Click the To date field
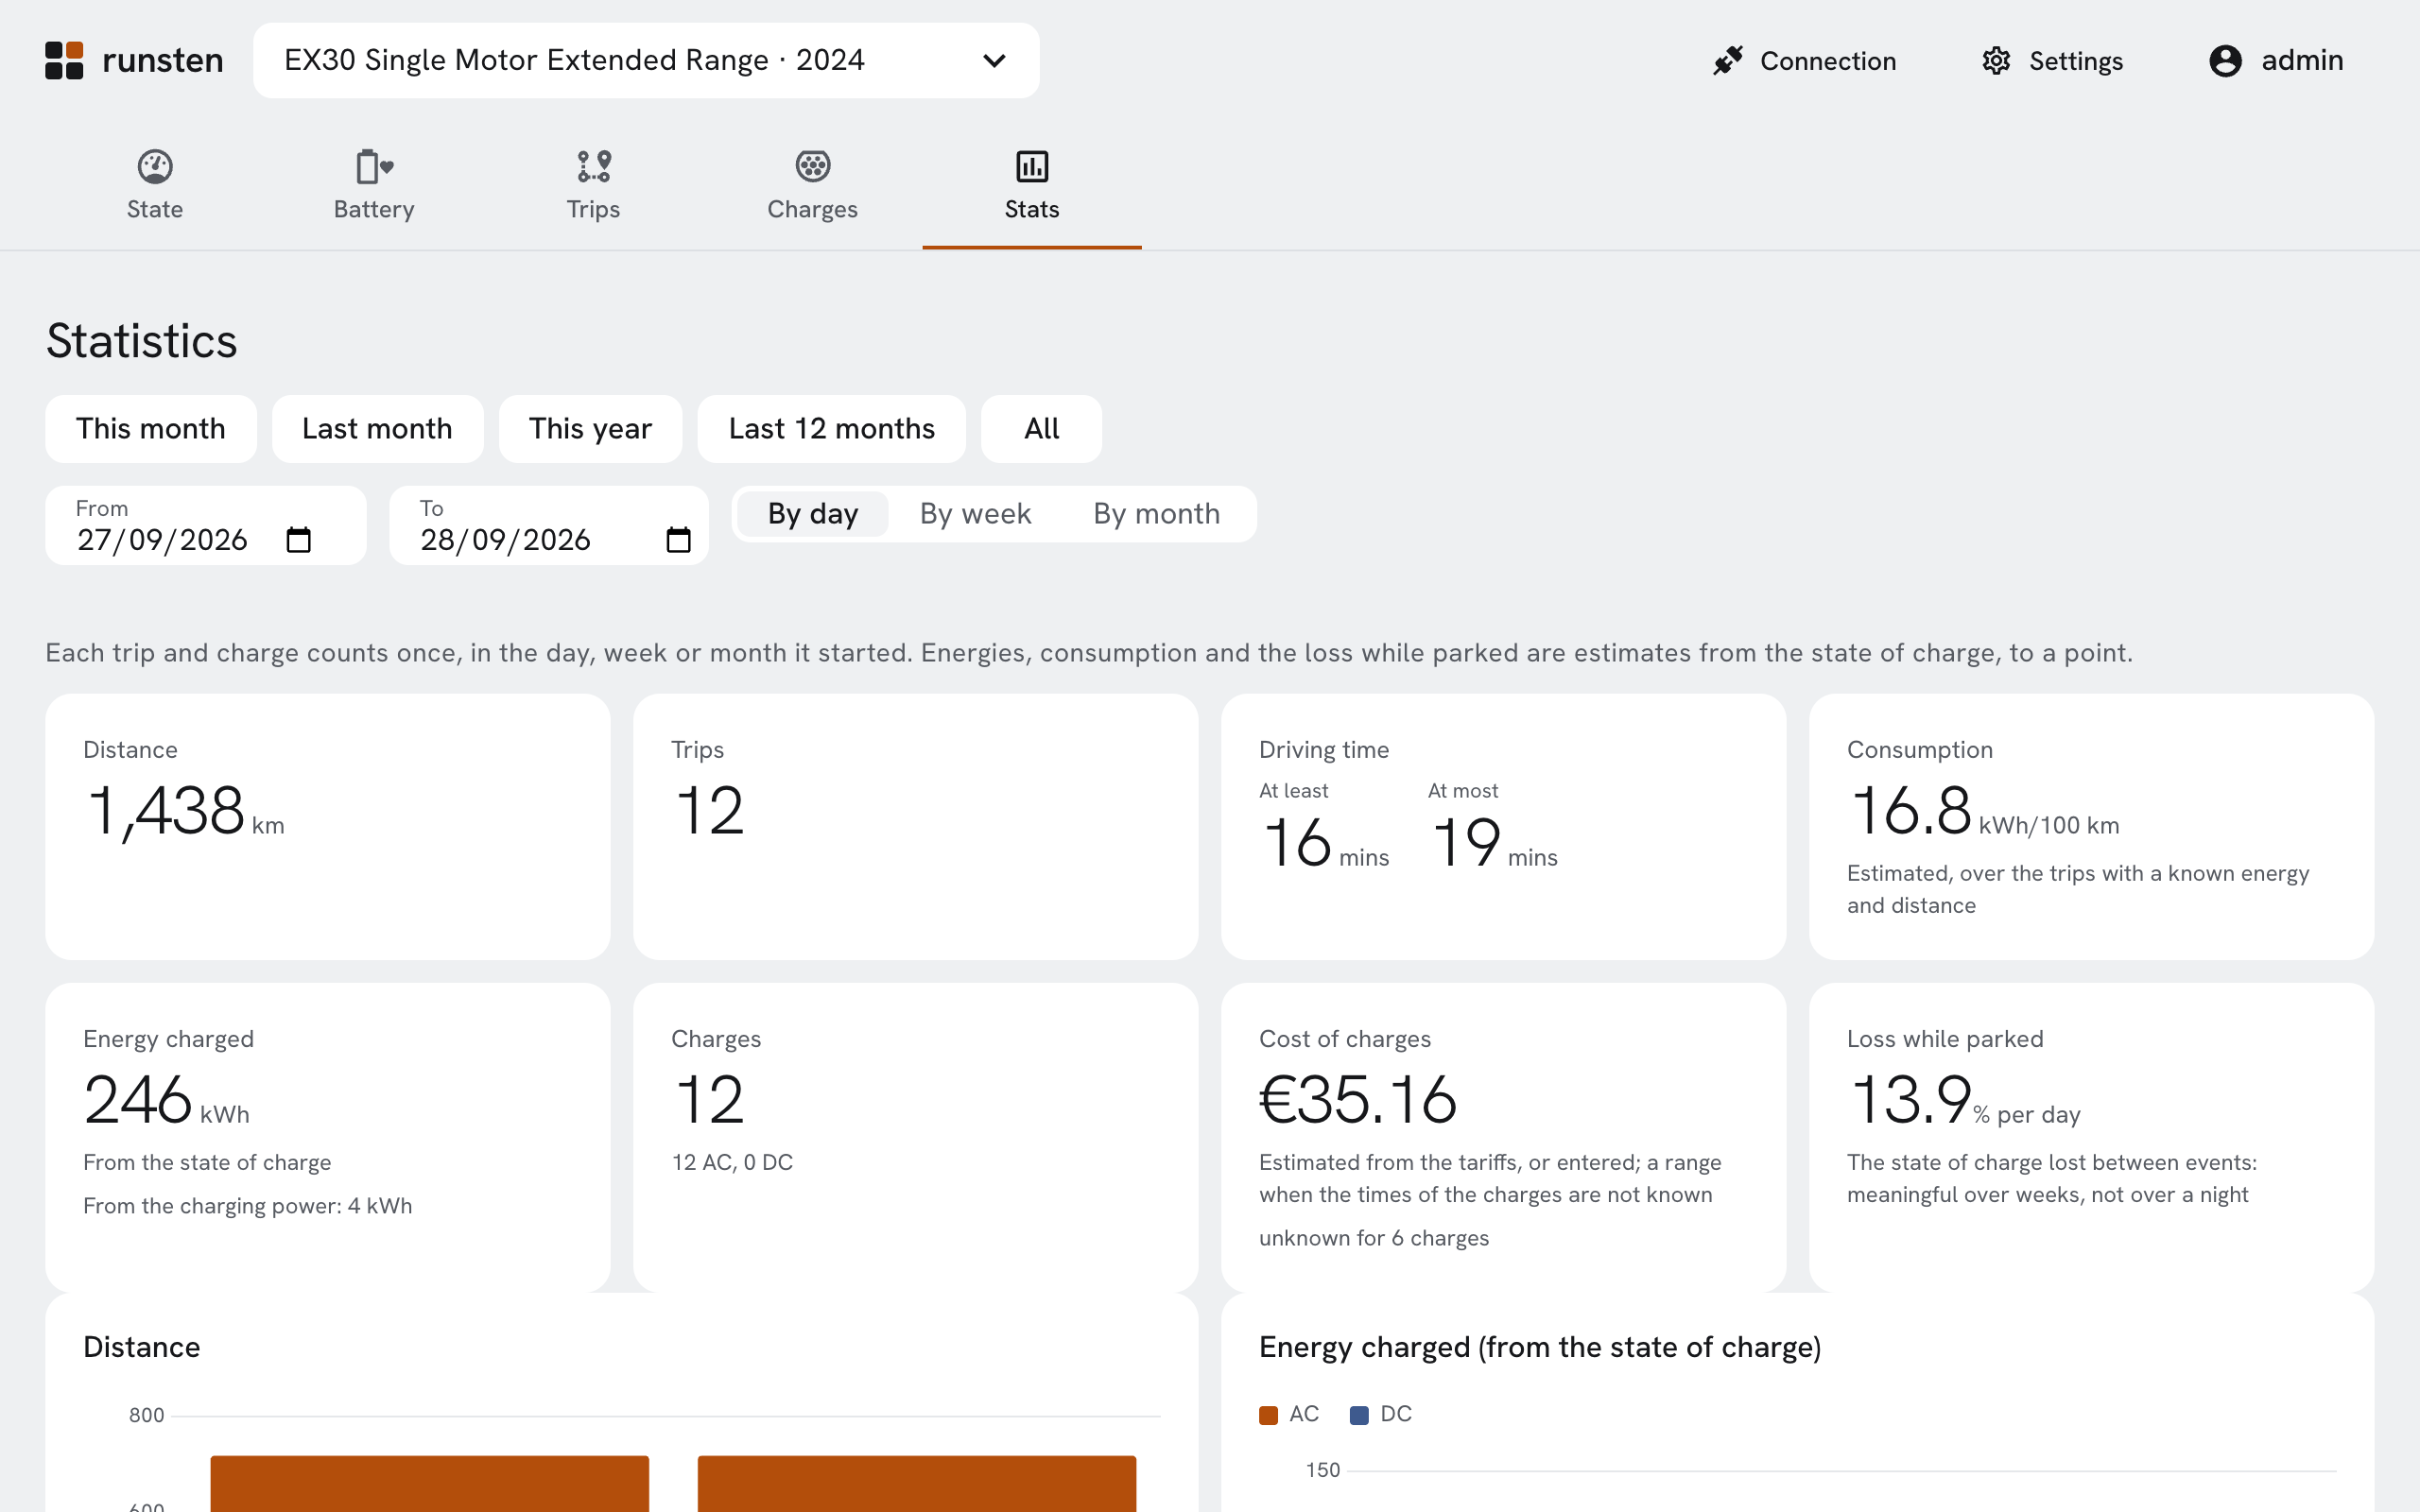The width and height of the screenshot is (2420, 1512). [x=548, y=526]
